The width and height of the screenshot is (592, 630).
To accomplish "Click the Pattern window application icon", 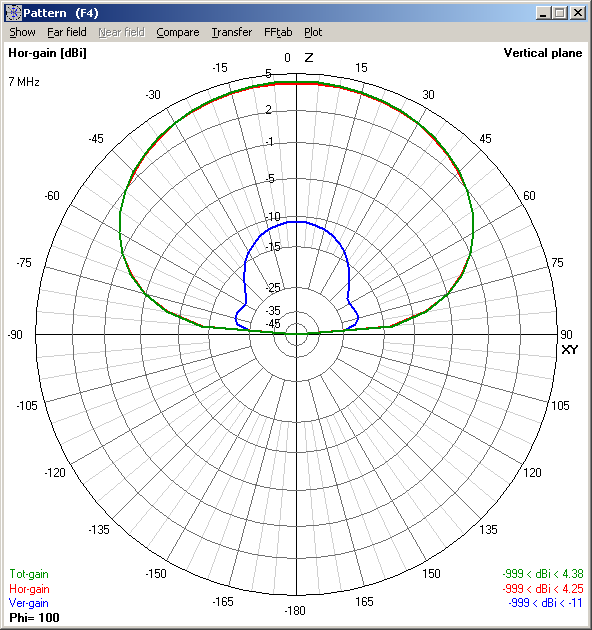I will click(13, 13).
